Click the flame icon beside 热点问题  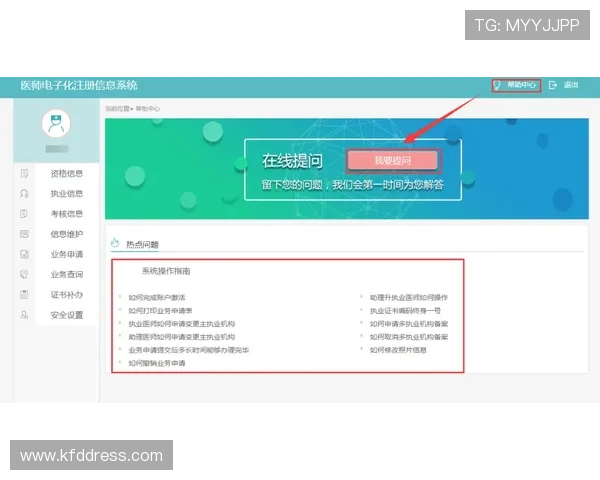click(x=115, y=243)
